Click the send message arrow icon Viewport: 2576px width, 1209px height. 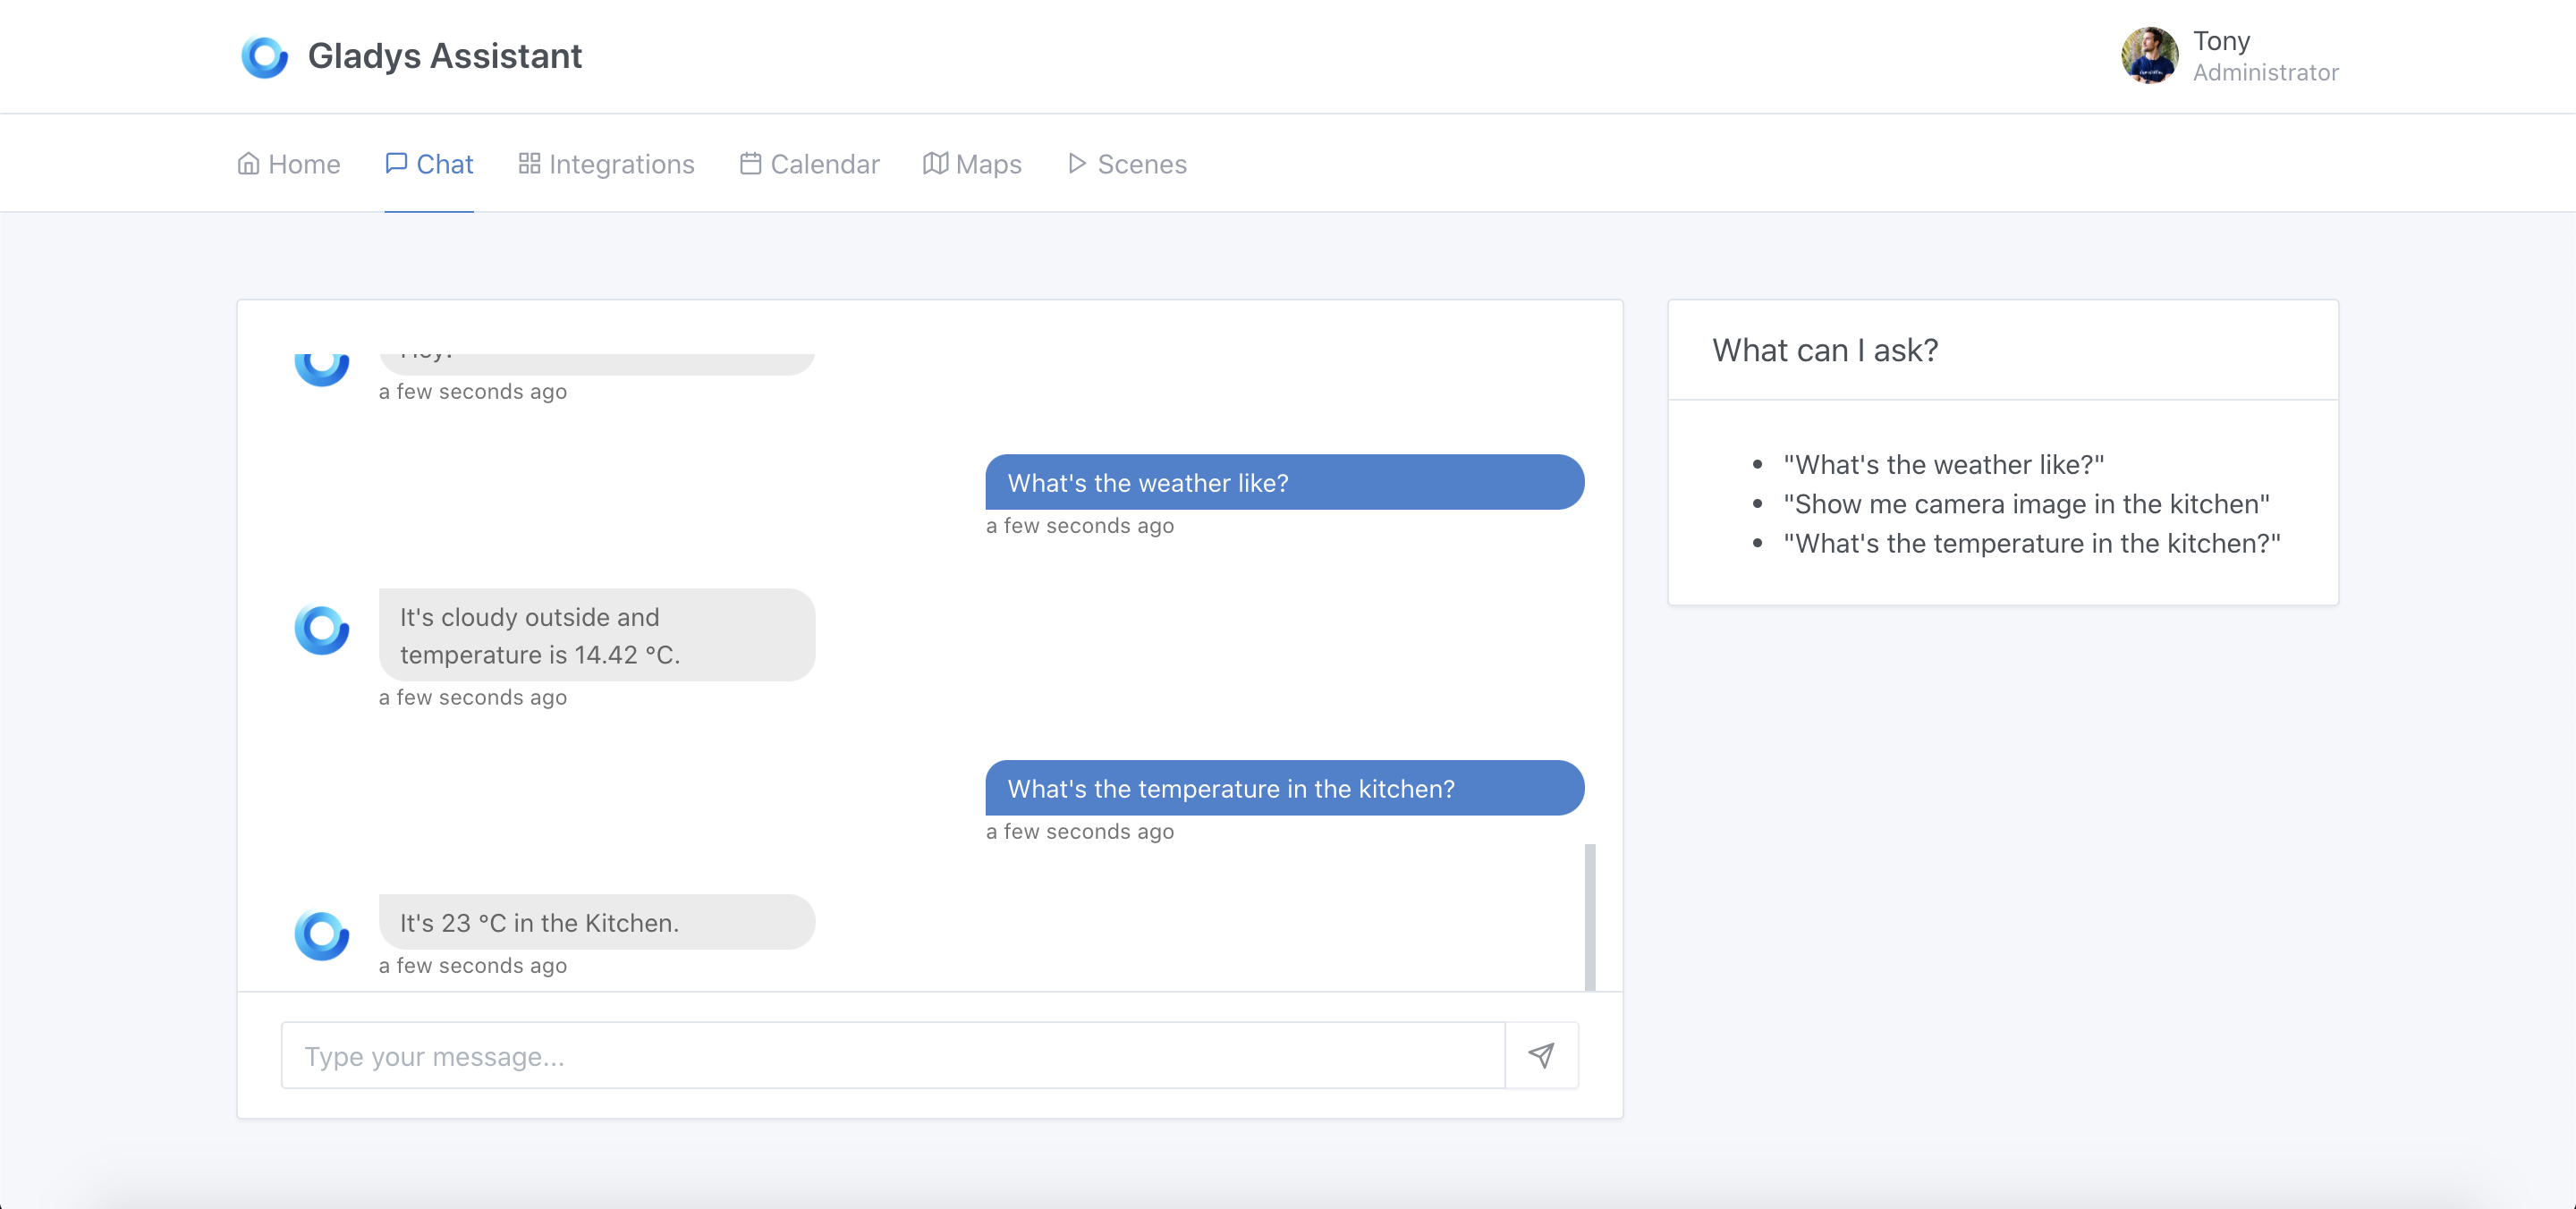click(1541, 1054)
